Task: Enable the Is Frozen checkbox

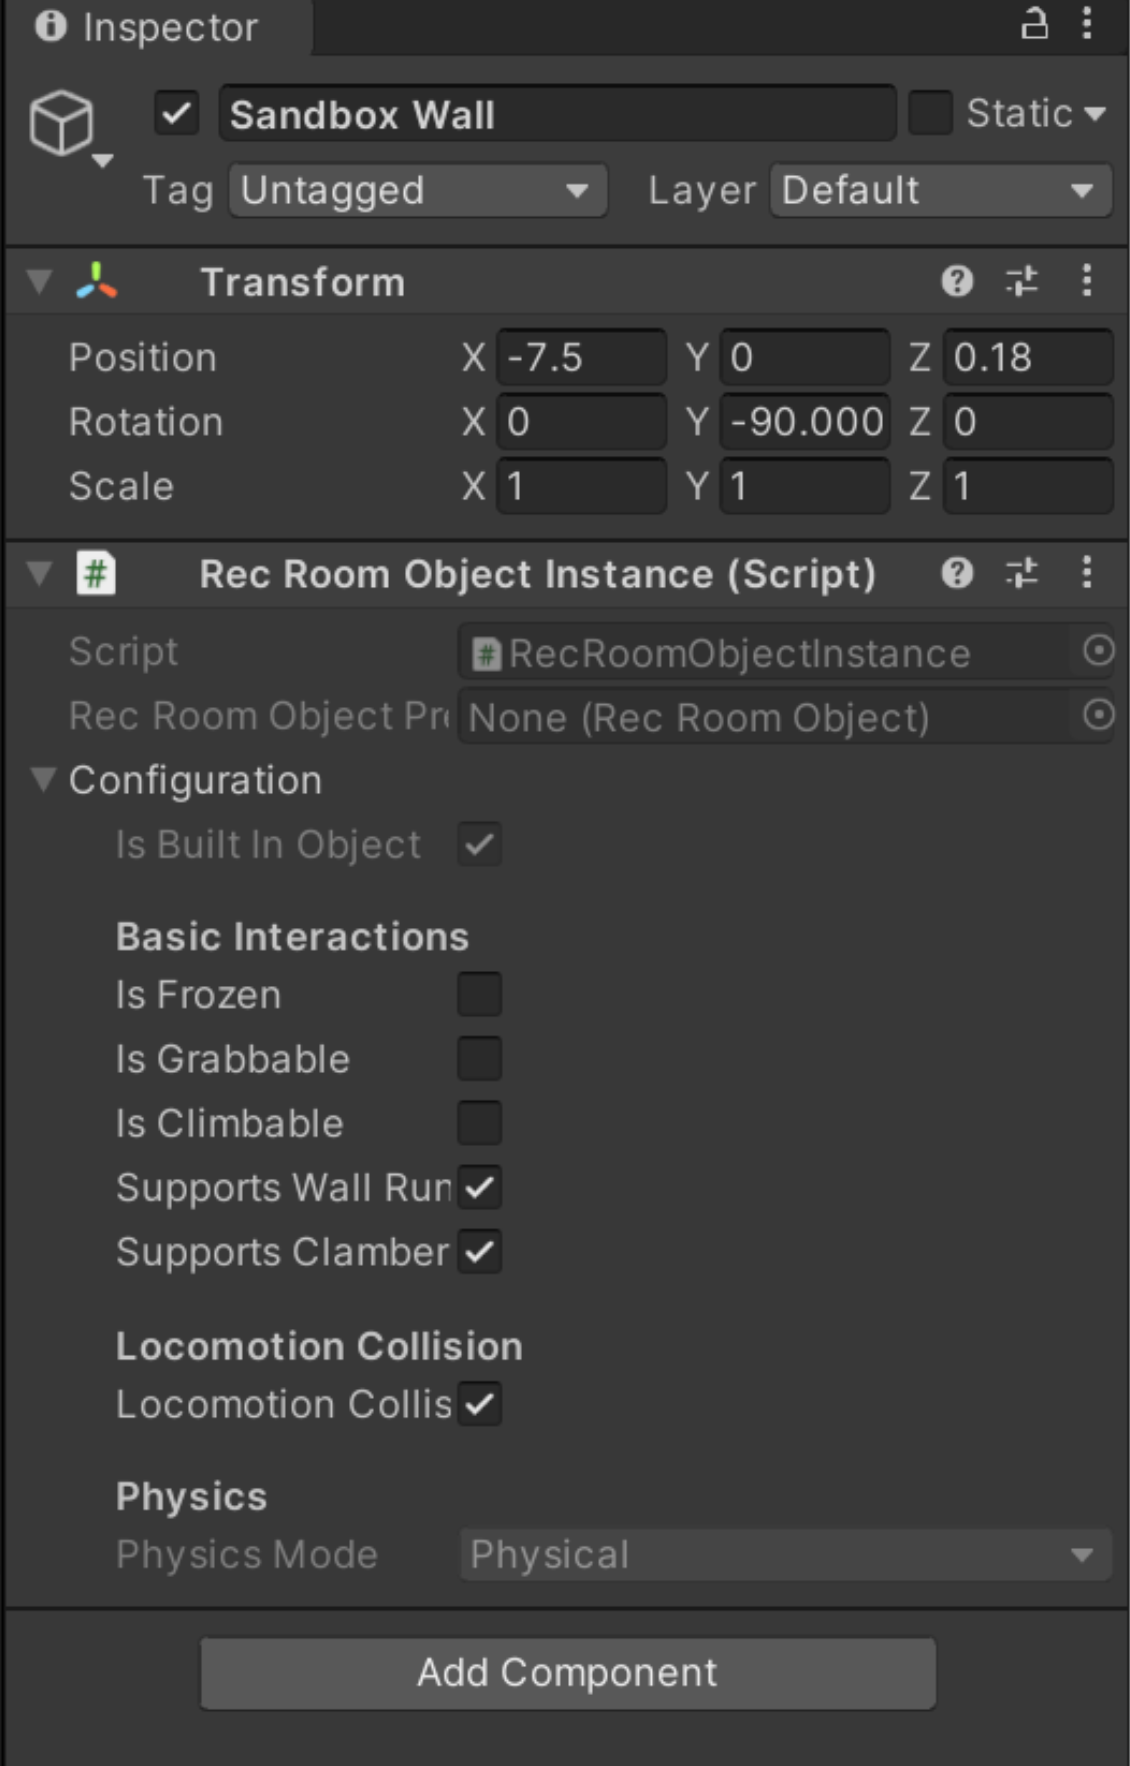Action: click(479, 994)
